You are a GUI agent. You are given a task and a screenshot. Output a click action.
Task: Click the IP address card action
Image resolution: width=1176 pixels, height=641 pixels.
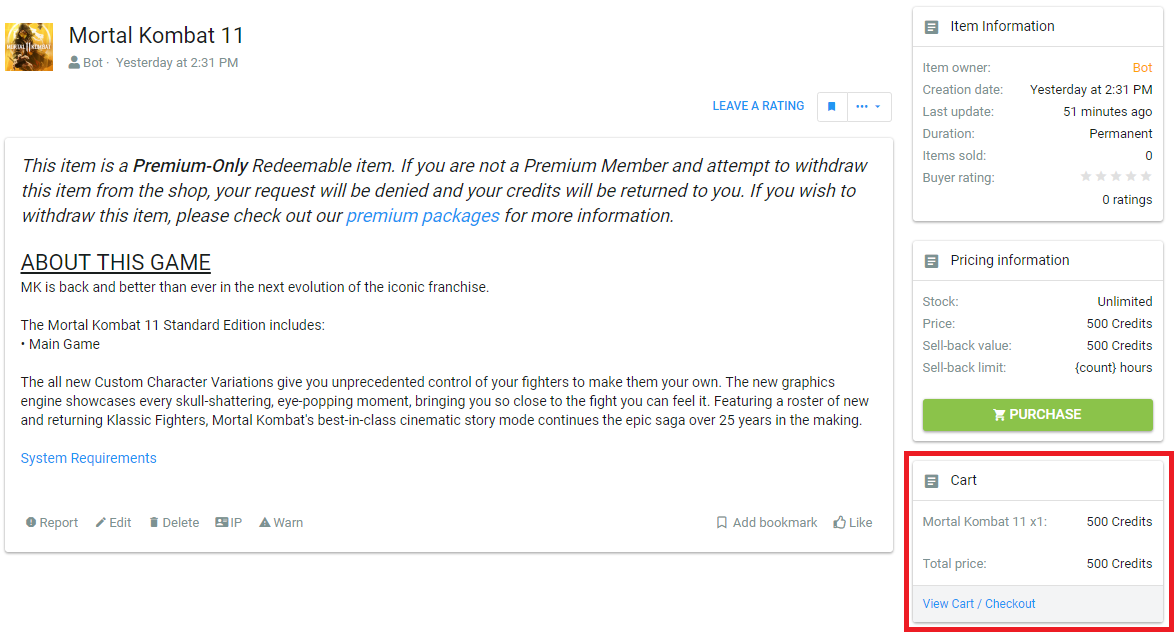click(229, 522)
